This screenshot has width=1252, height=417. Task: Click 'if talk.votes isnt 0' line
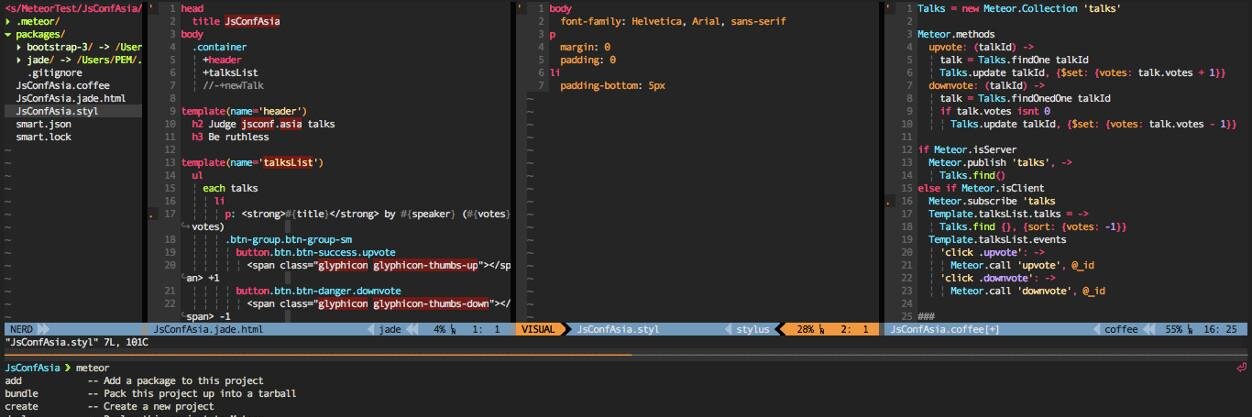tap(995, 111)
